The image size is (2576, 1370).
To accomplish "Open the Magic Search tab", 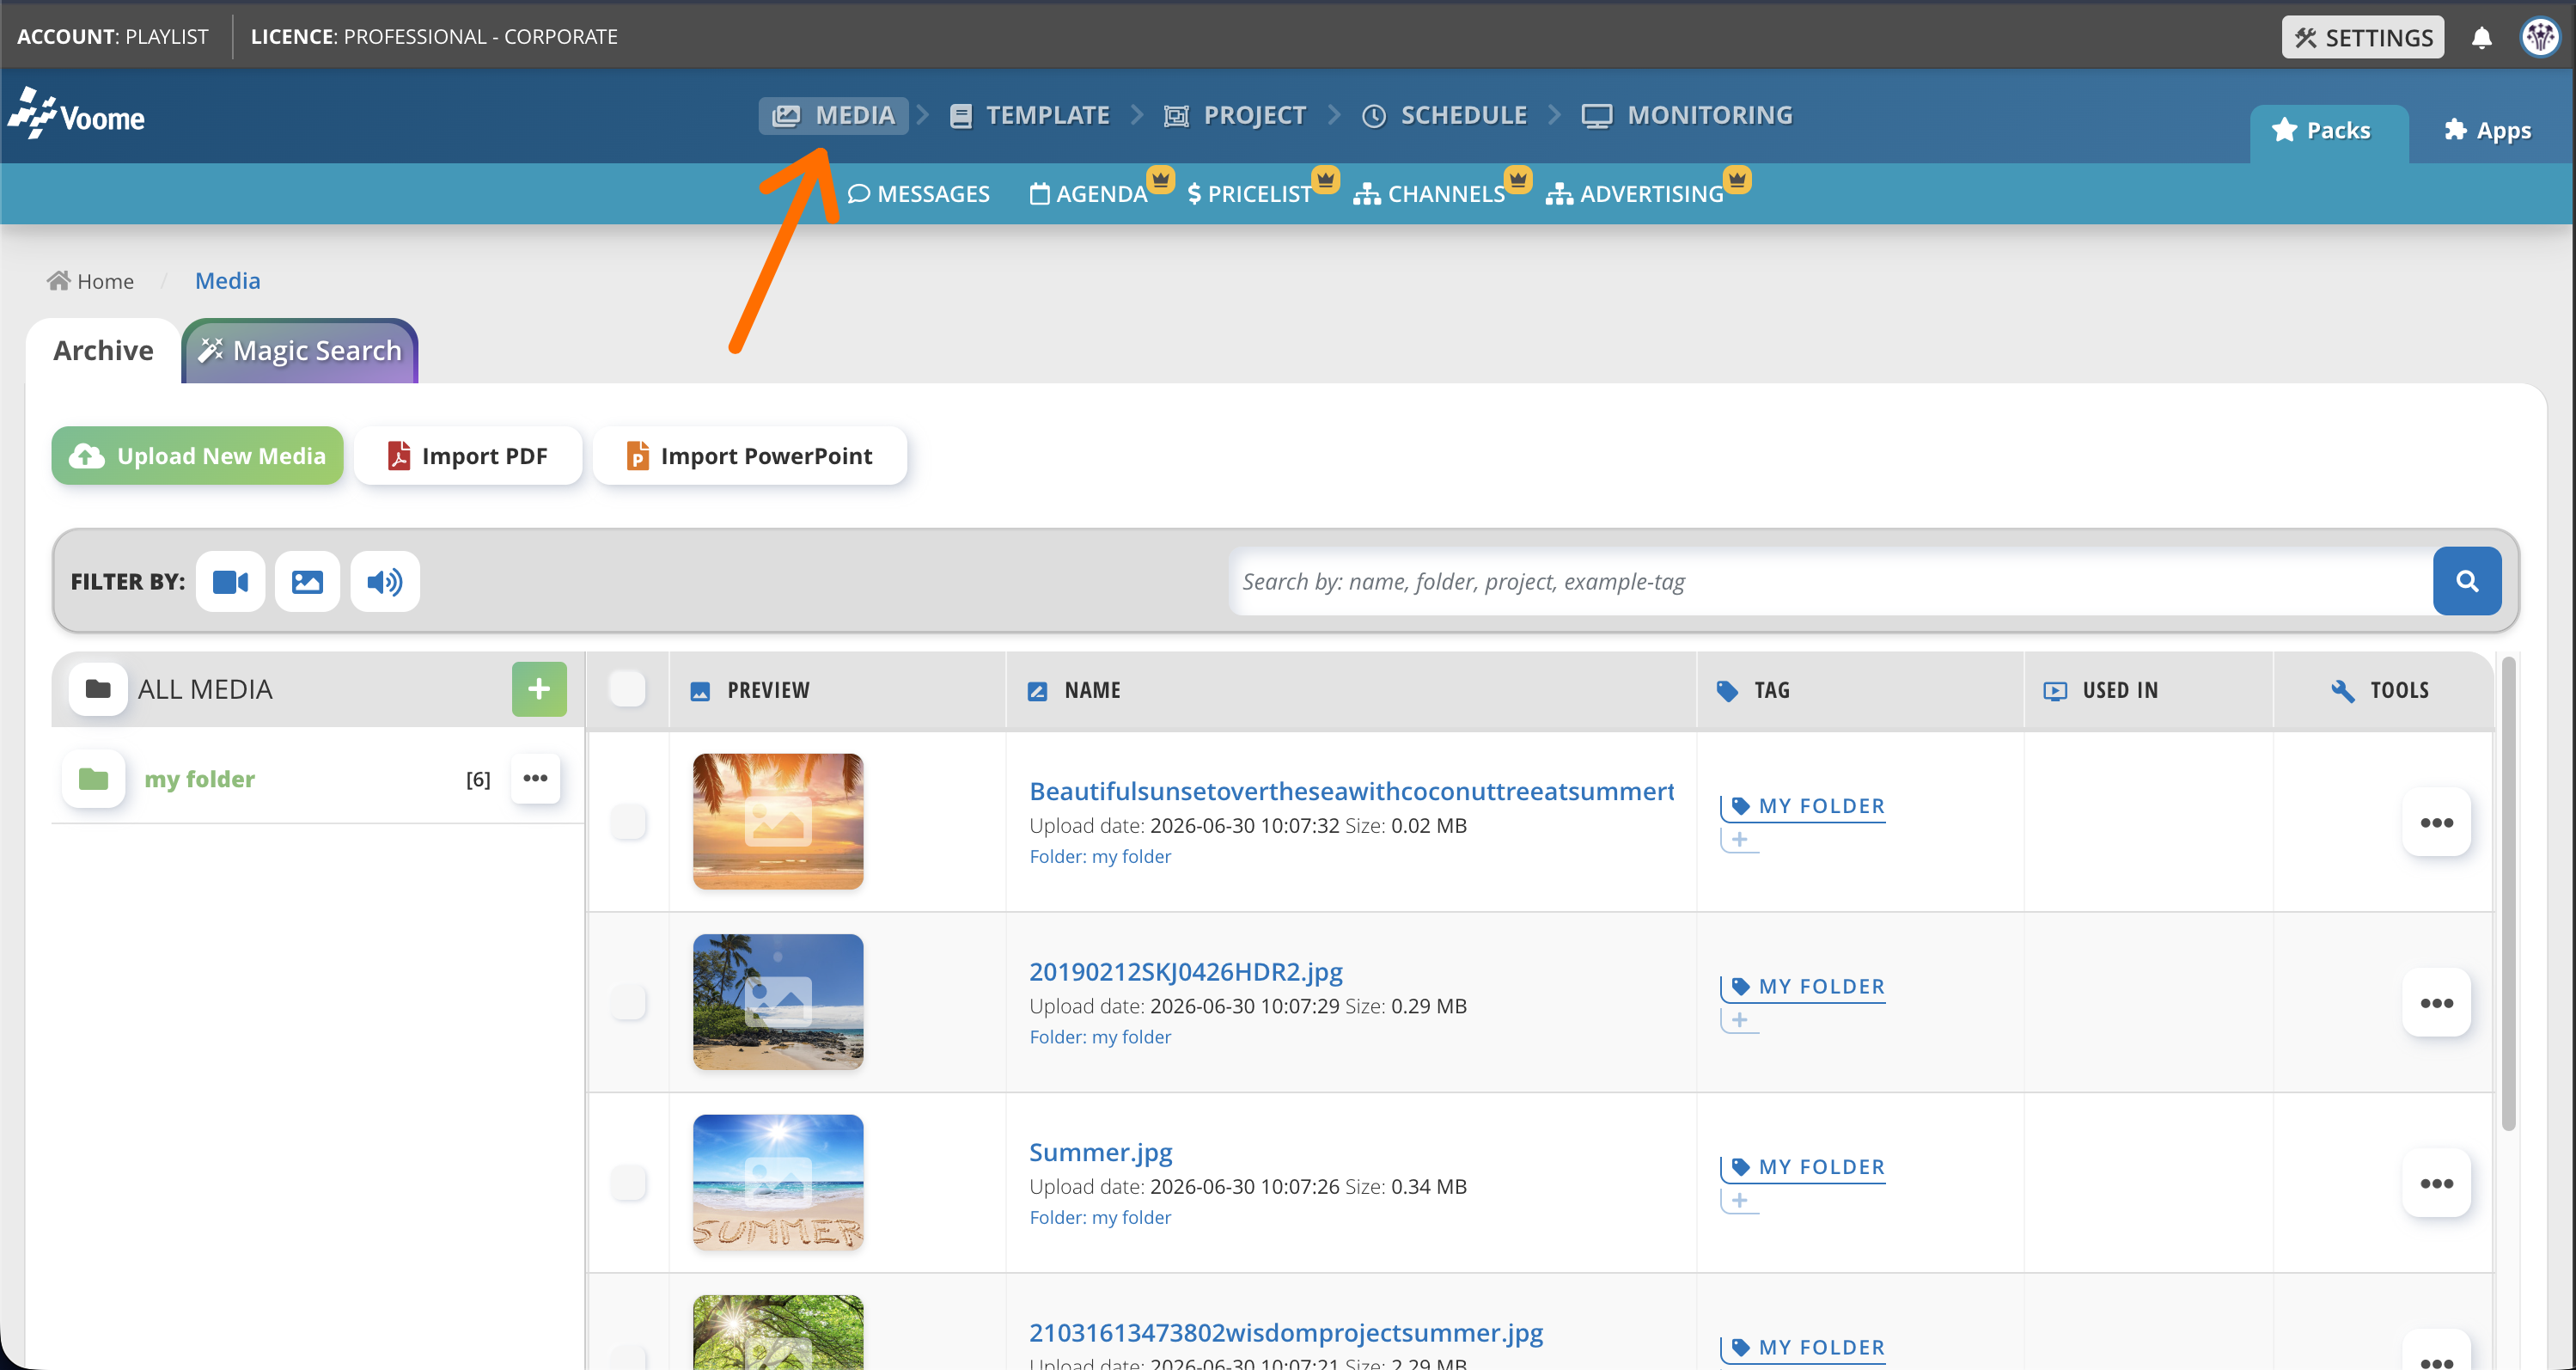I will click(x=299, y=350).
